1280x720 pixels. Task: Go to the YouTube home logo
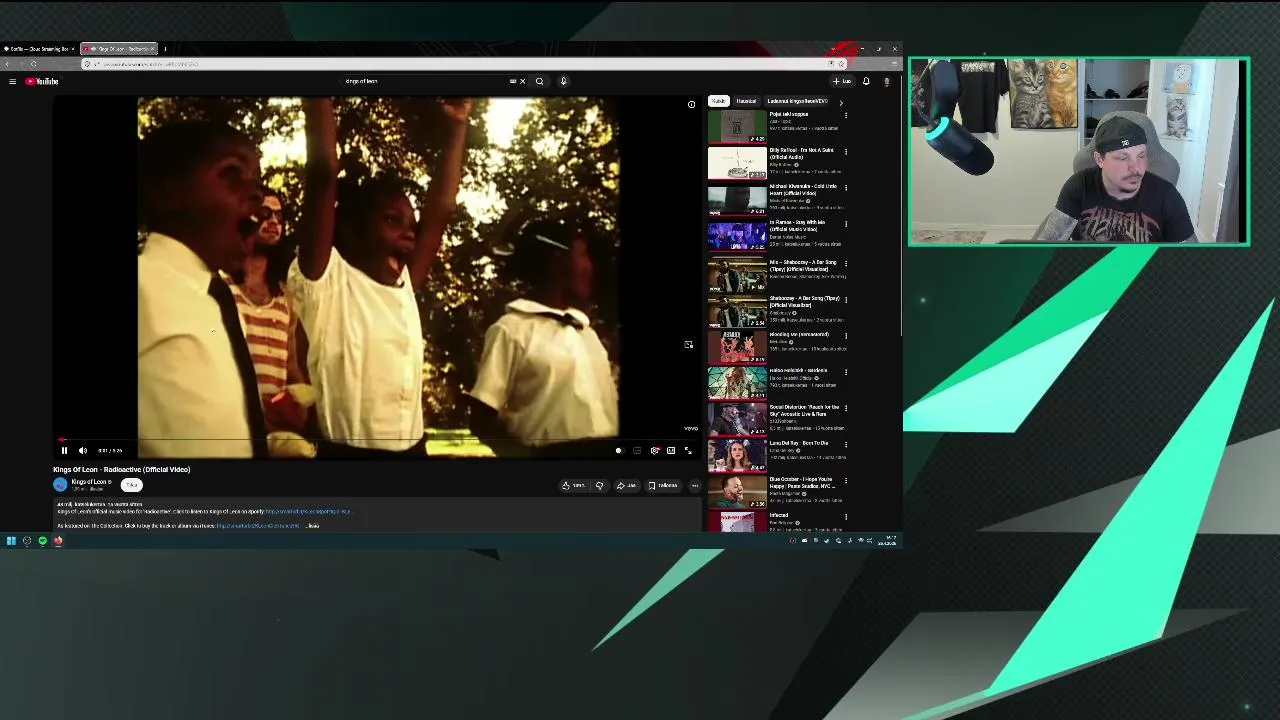click(x=42, y=81)
